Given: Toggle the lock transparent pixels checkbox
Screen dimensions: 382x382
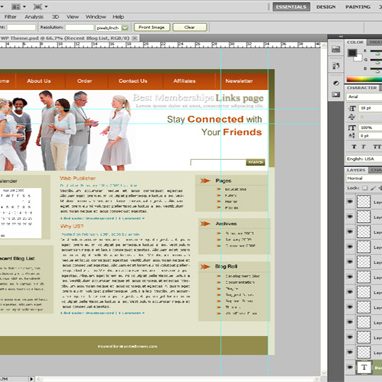Looking at the screenshot, I should pos(365,188).
